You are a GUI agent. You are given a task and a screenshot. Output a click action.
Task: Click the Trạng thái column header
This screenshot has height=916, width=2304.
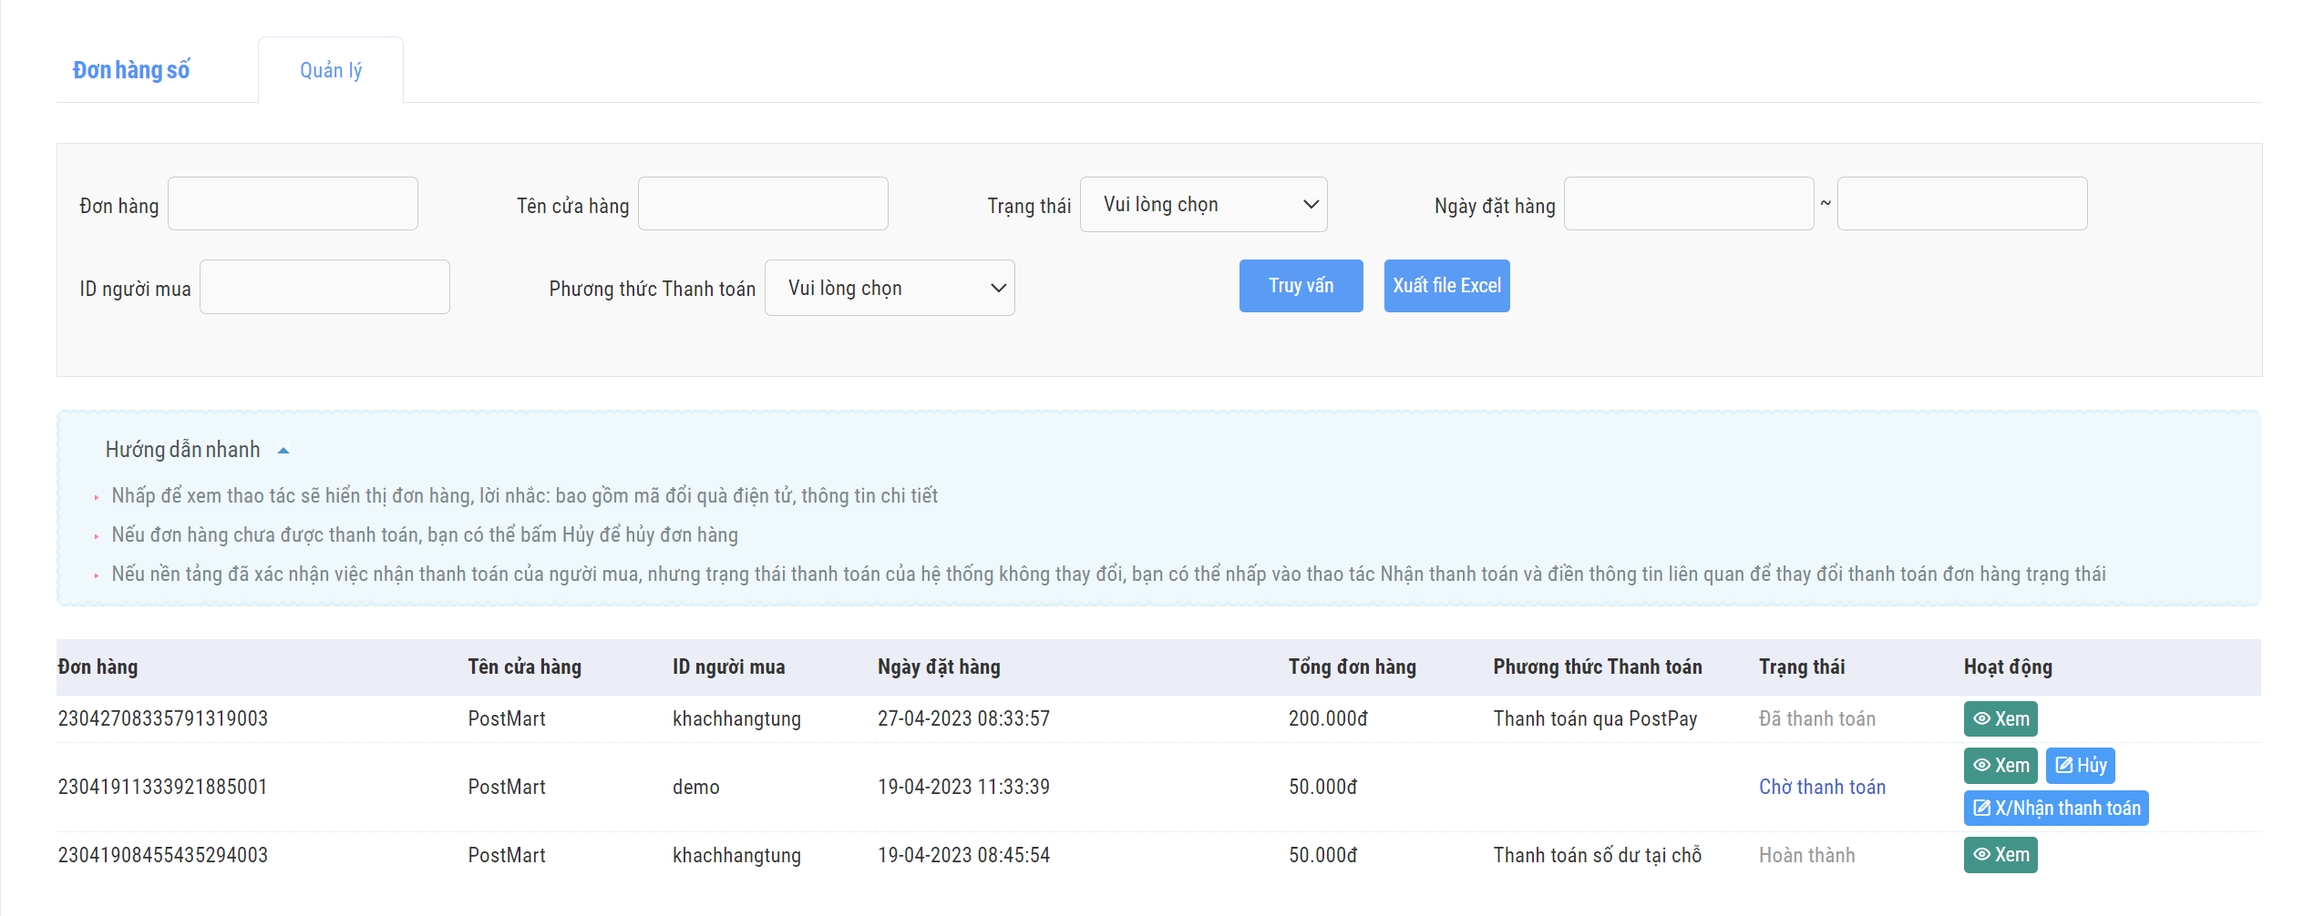1801,667
